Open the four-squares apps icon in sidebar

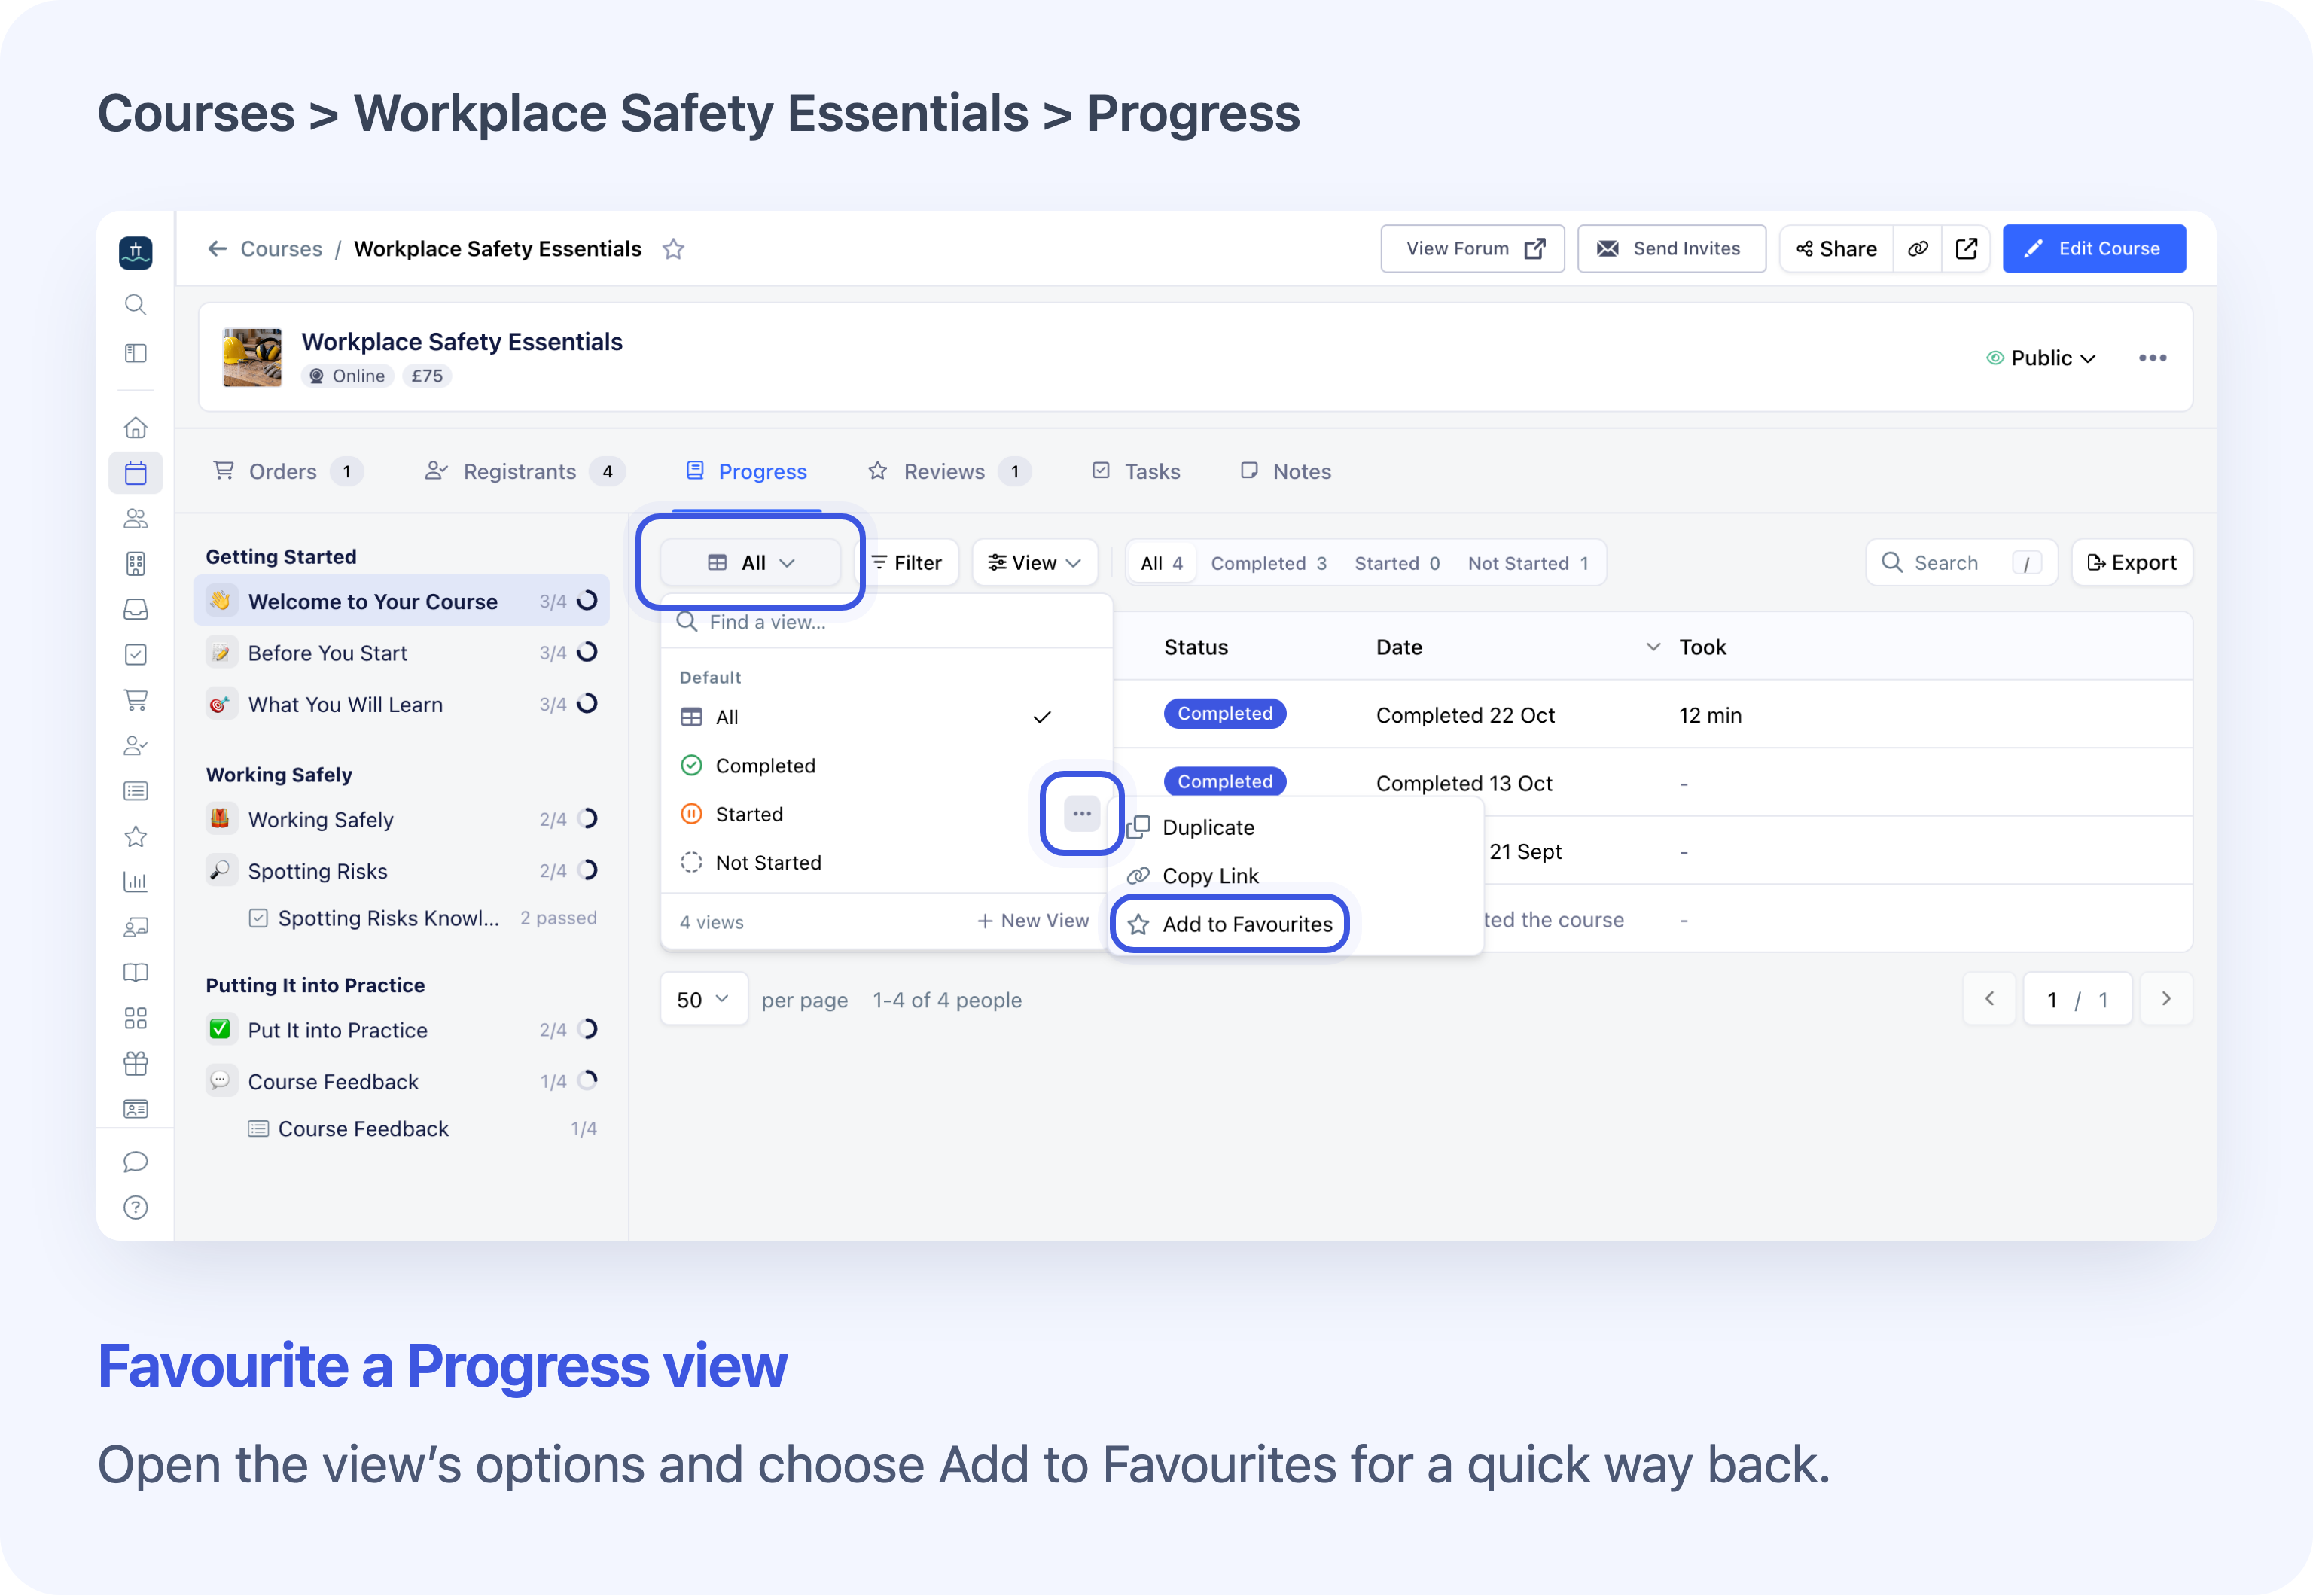(x=135, y=1018)
